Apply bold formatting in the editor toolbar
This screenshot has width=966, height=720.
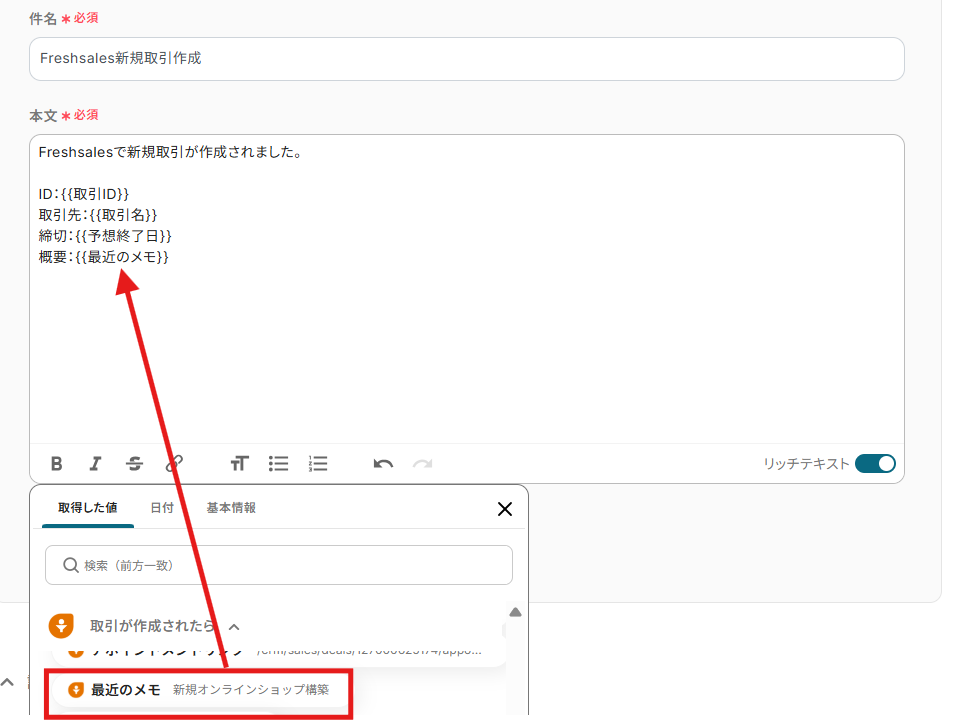coord(56,463)
